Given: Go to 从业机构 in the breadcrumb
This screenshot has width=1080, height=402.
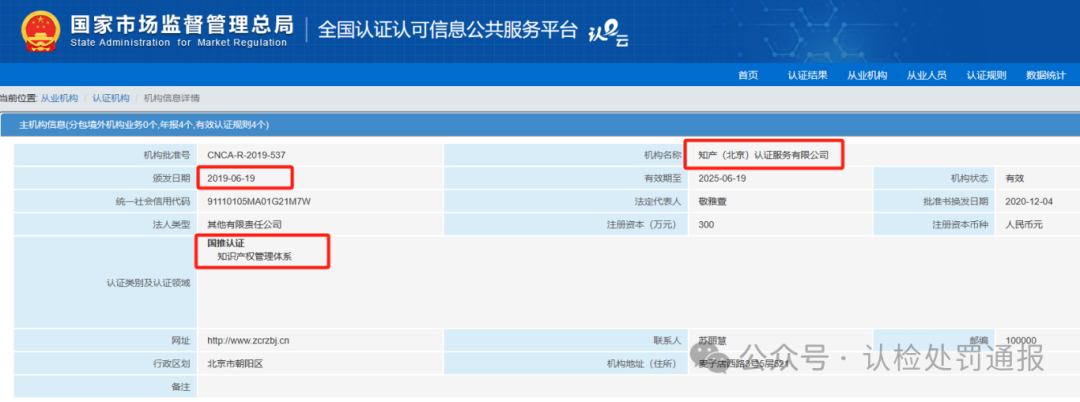Looking at the screenshot, I should [x=59, y=98].
